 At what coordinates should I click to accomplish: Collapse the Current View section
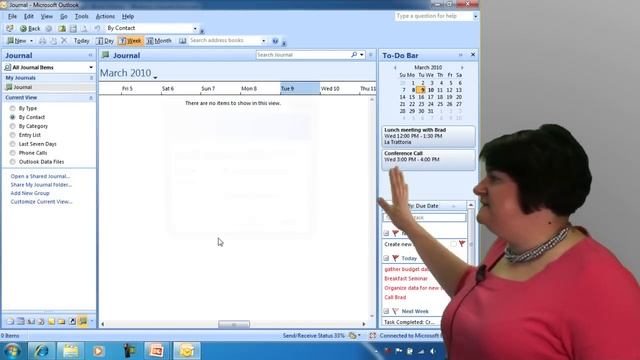[91, 98]
